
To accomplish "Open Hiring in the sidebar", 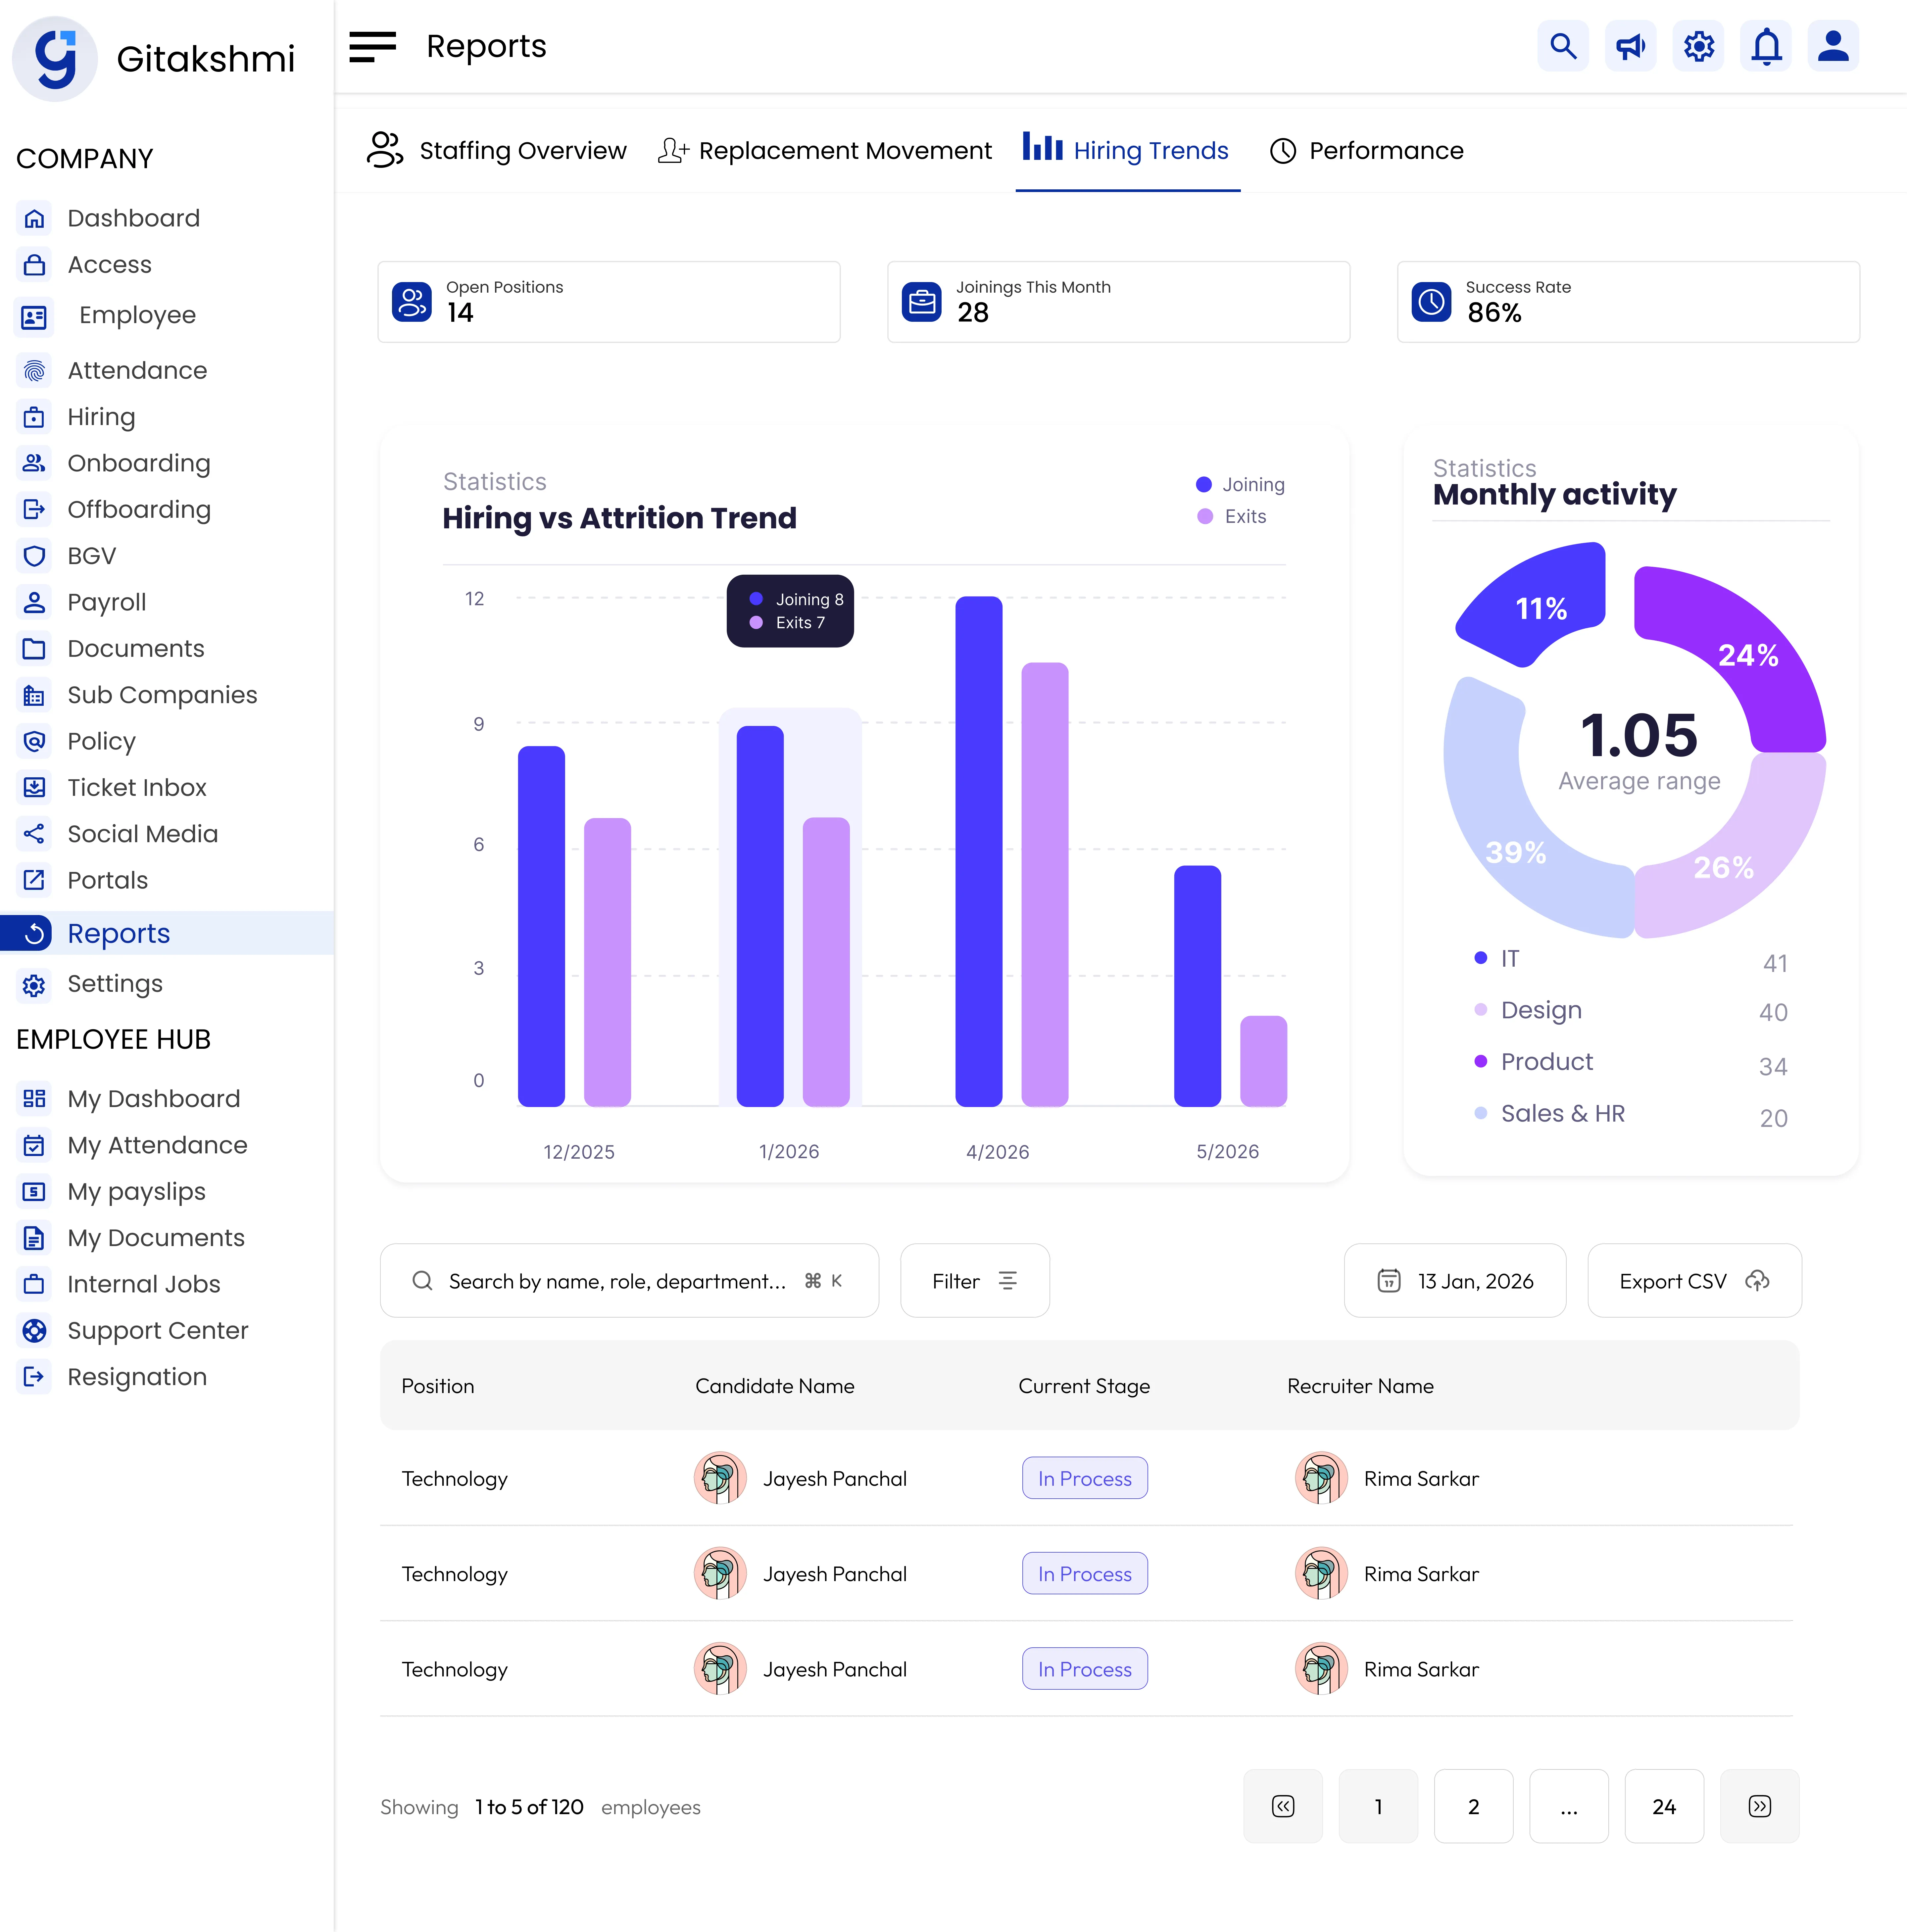I will (x=101, y=417).
